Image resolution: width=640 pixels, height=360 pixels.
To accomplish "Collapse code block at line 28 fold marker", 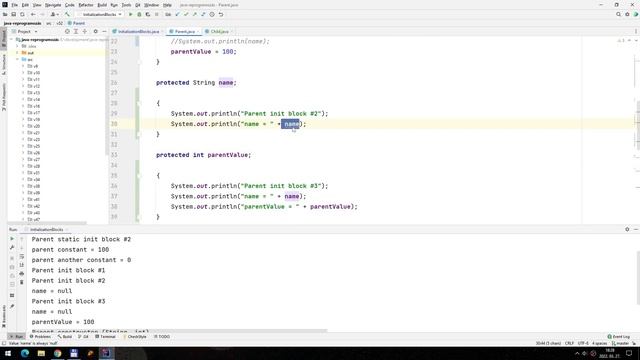I will pos(140,103).
